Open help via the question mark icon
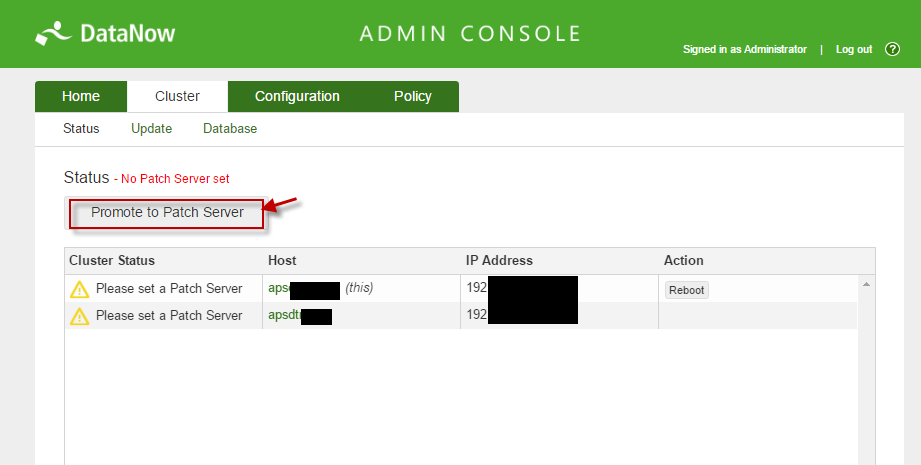This screenshot has width=921, height=465. pyautogui.click(x=892, y=49)
